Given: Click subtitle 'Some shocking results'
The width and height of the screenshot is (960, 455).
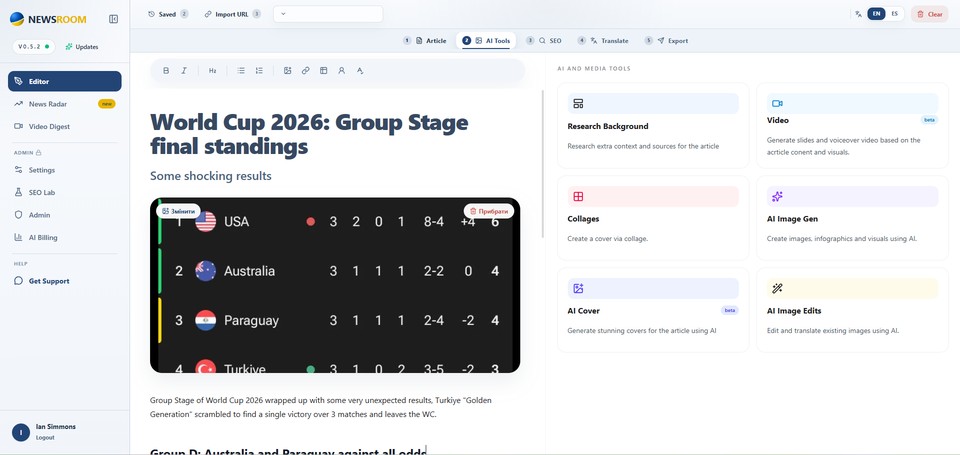Looking at the screenshot, I should coord(211,176).
